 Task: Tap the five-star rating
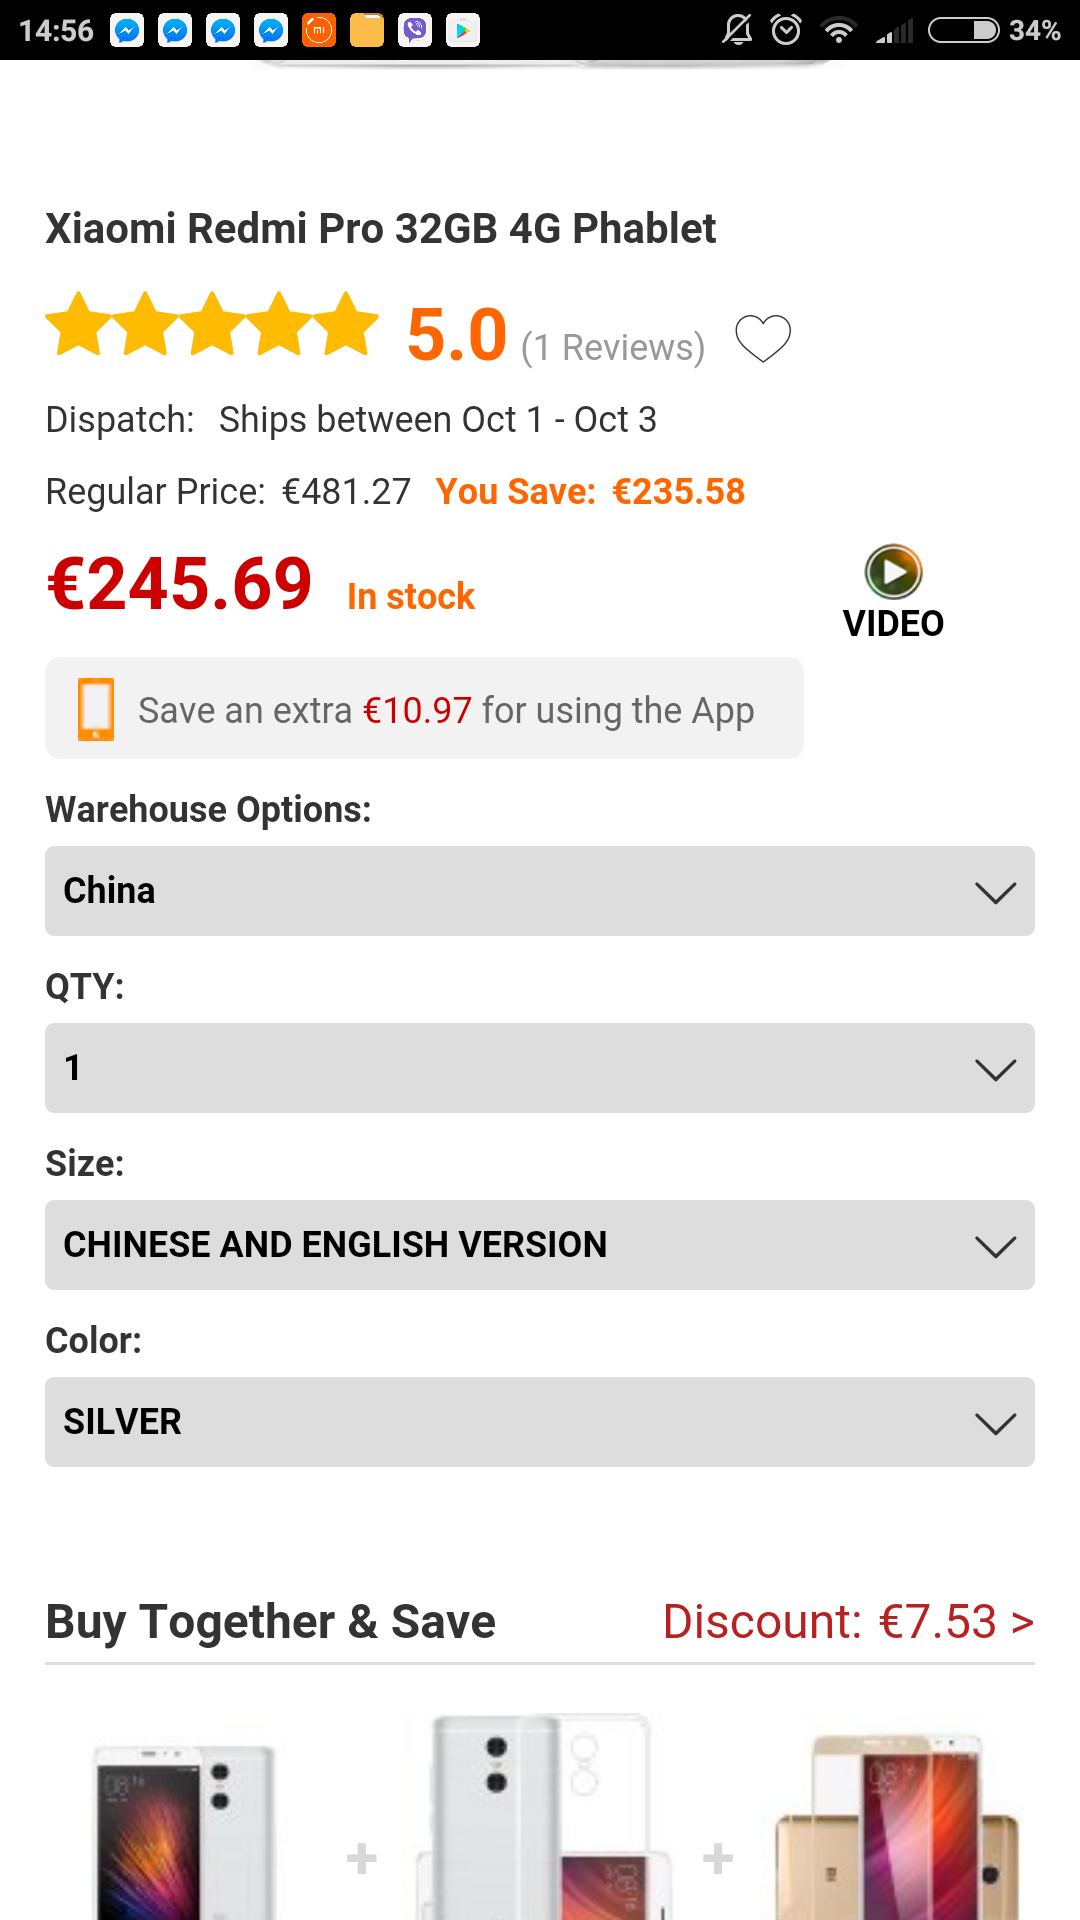(x=212, y=326)
